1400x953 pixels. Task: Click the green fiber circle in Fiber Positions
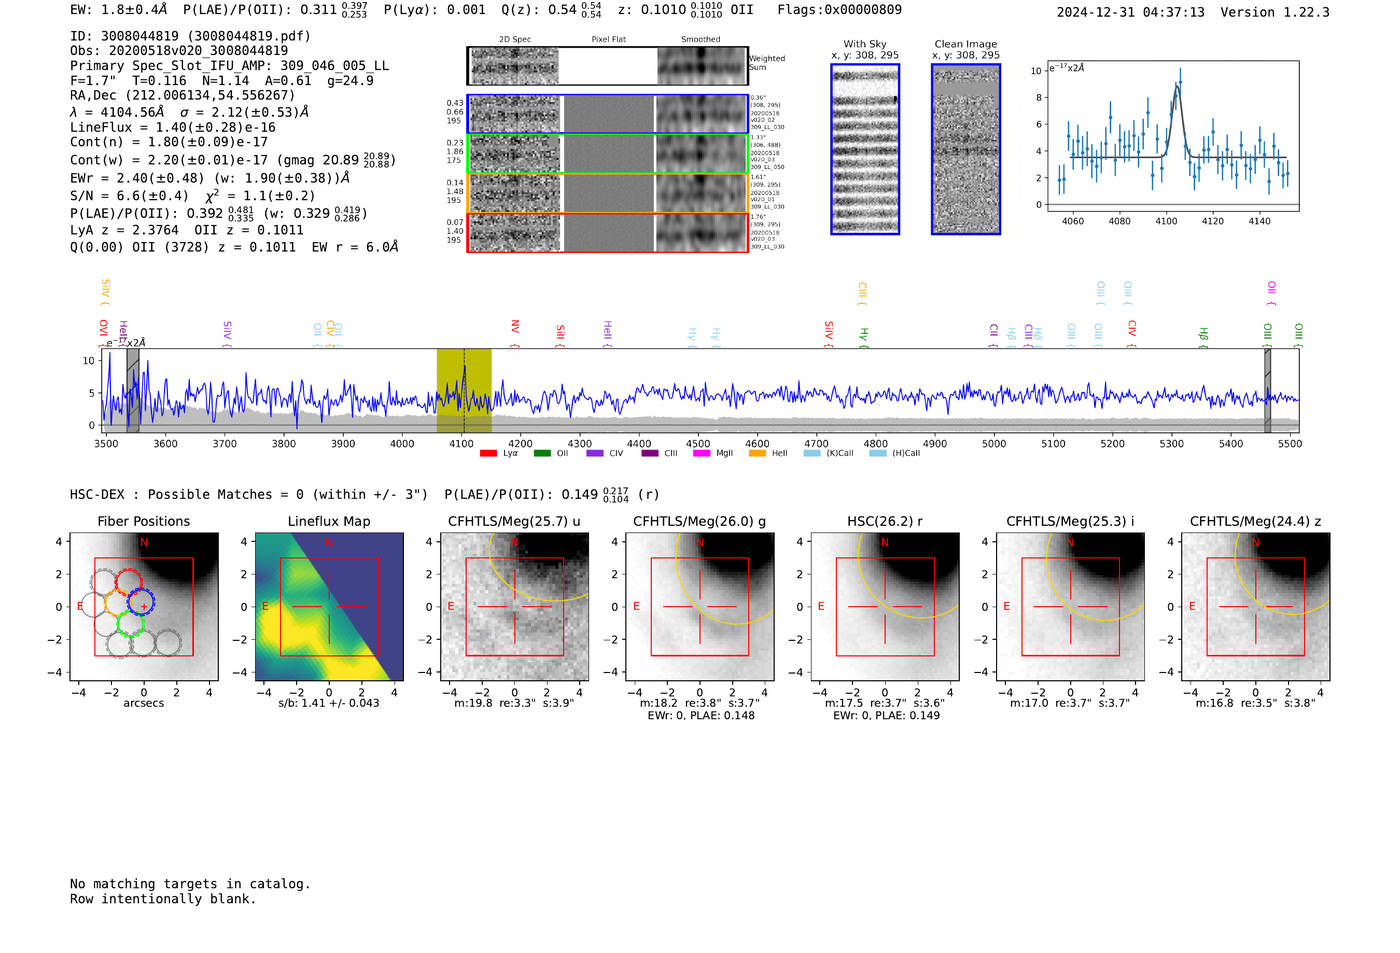tap(132, 625)
